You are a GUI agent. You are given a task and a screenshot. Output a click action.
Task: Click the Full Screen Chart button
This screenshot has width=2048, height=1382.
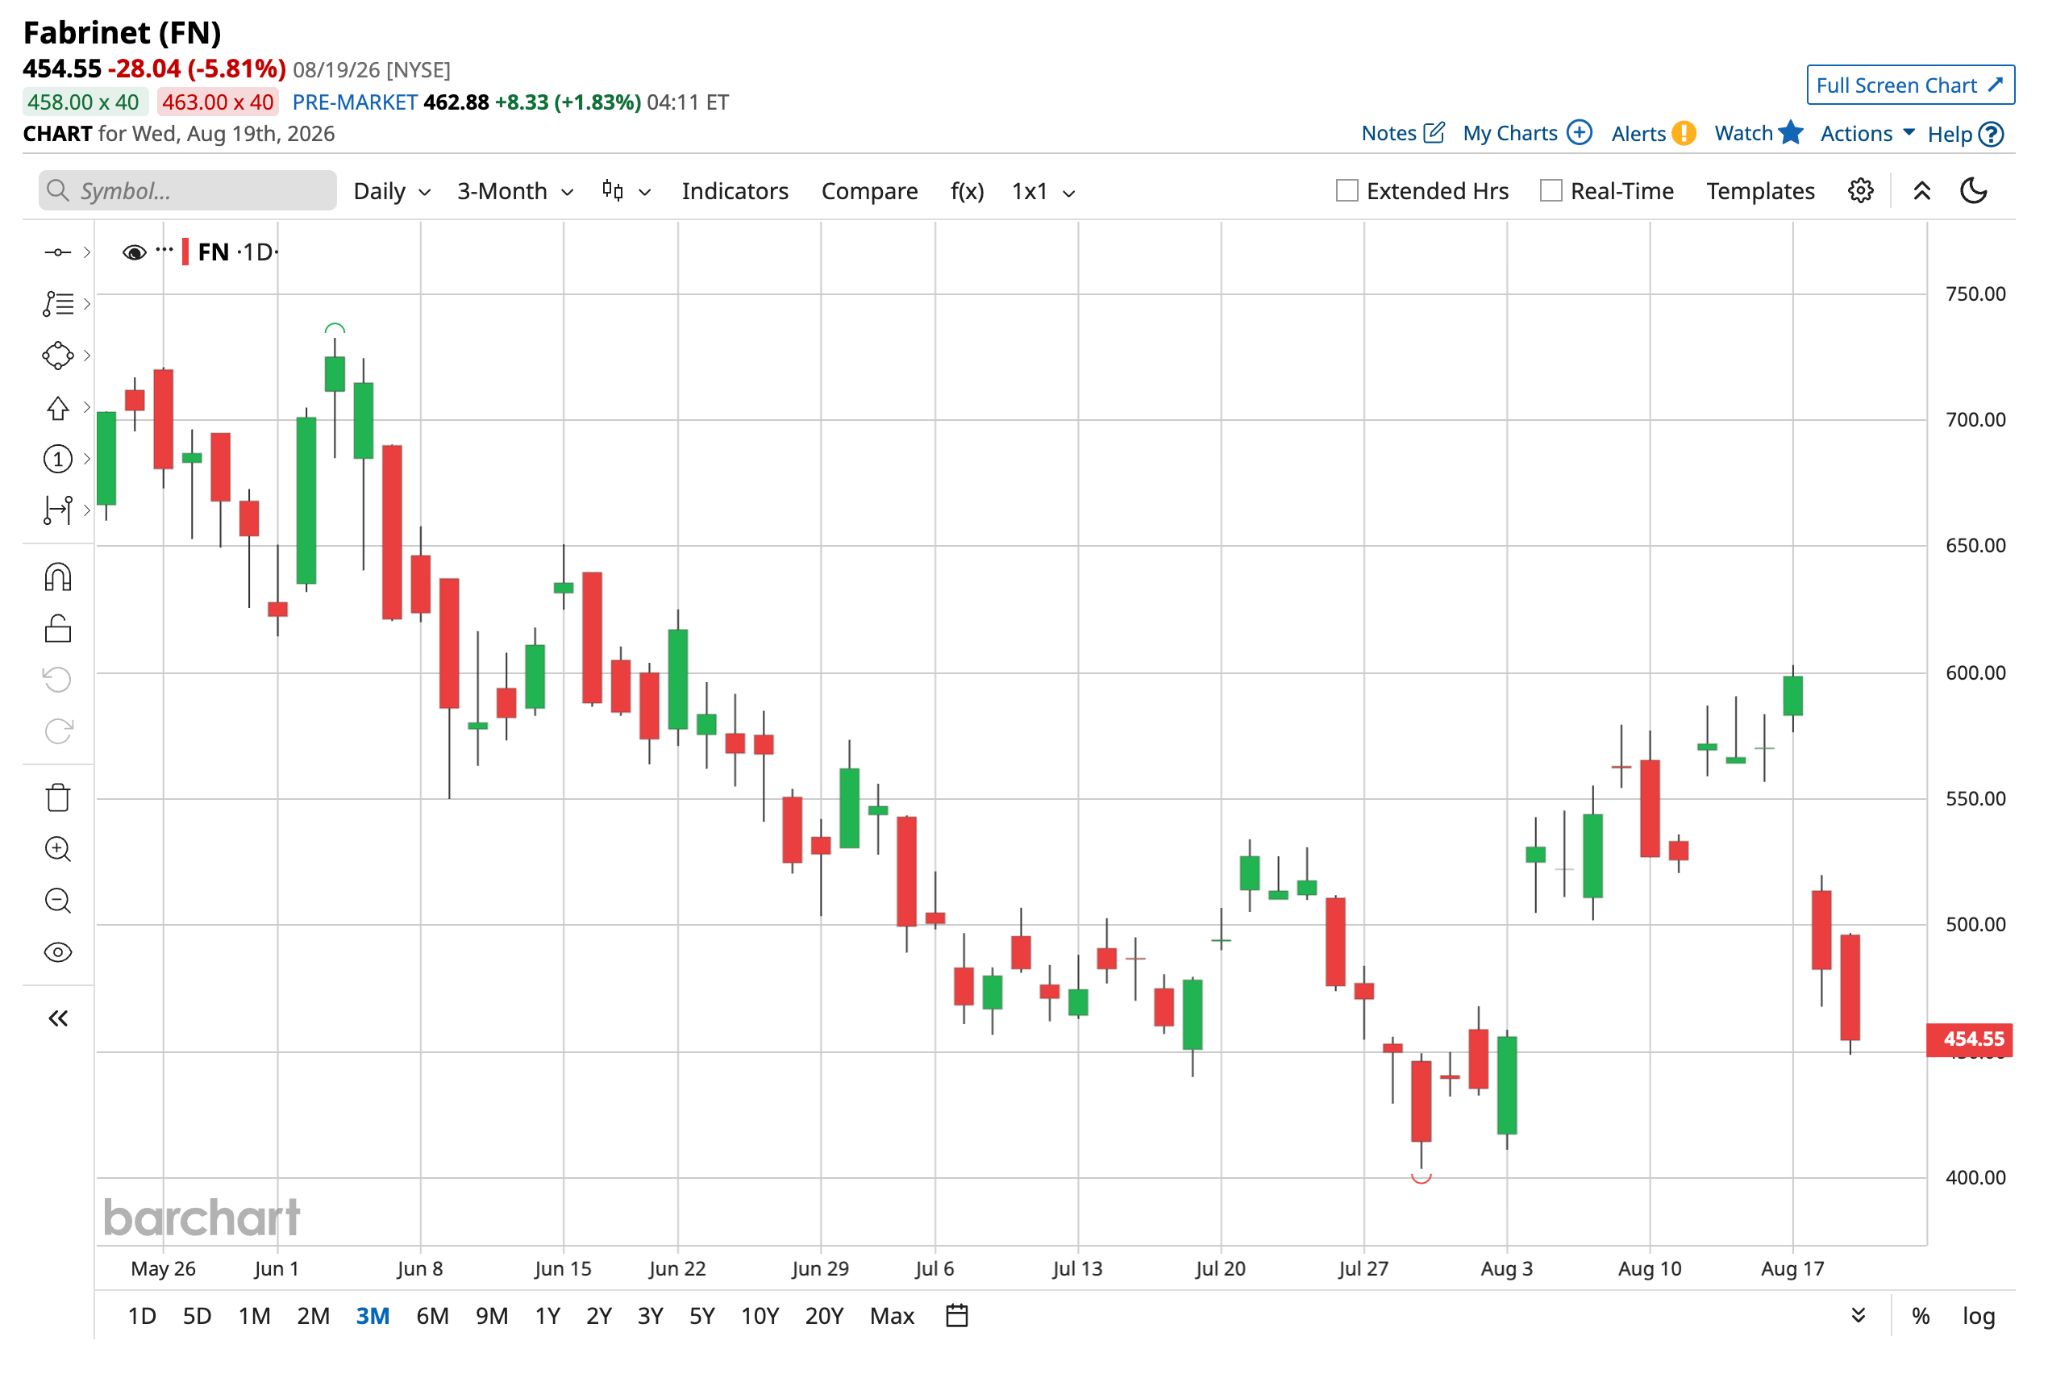tap(1910, 85)
